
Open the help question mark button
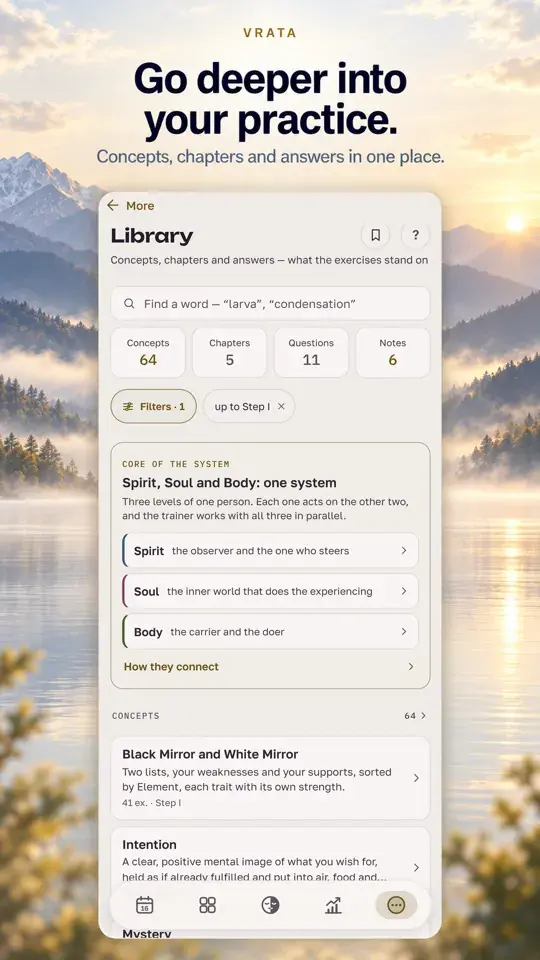pos(415,234)
